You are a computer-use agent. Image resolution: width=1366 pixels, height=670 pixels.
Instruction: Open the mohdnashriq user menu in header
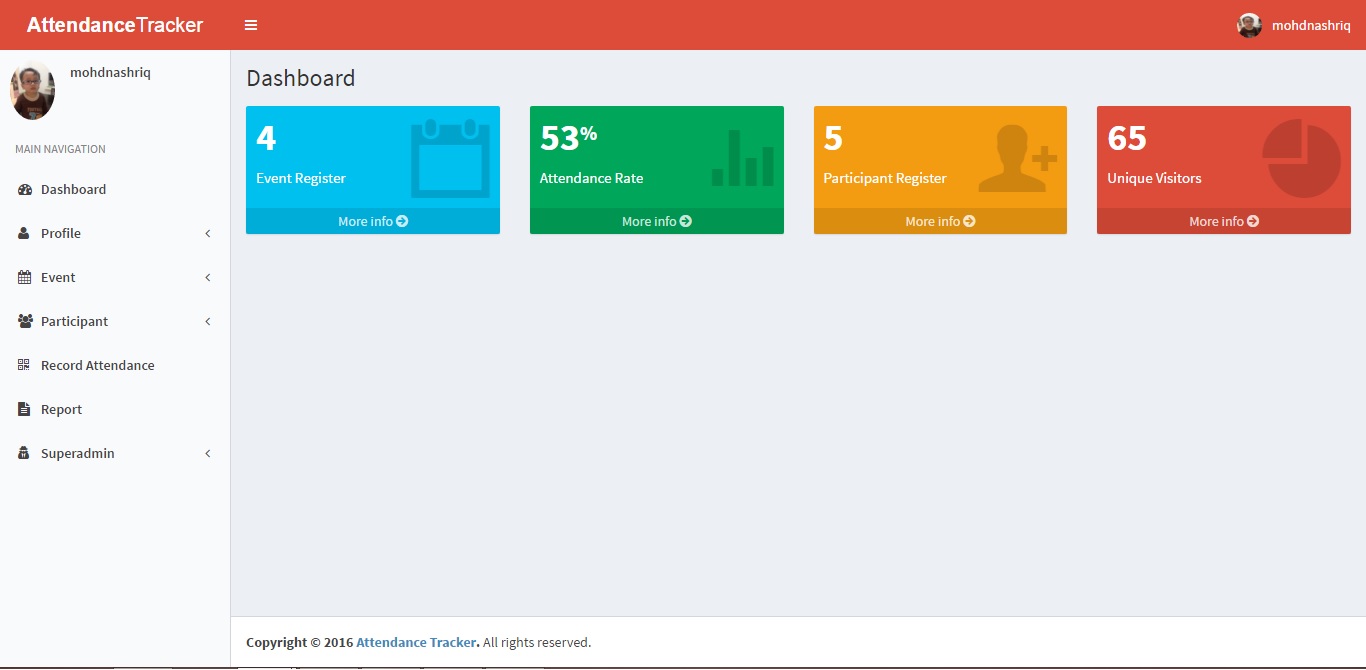tap(1294, 25)
